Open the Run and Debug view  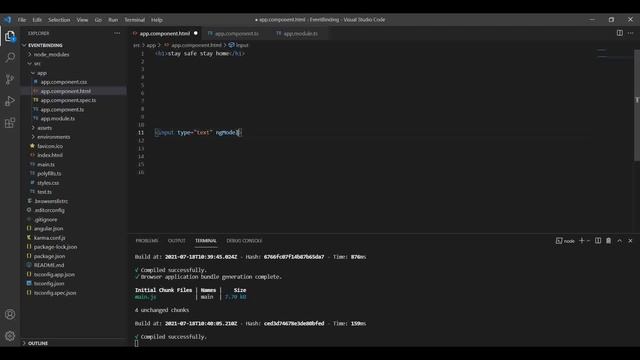click(10, 101)
